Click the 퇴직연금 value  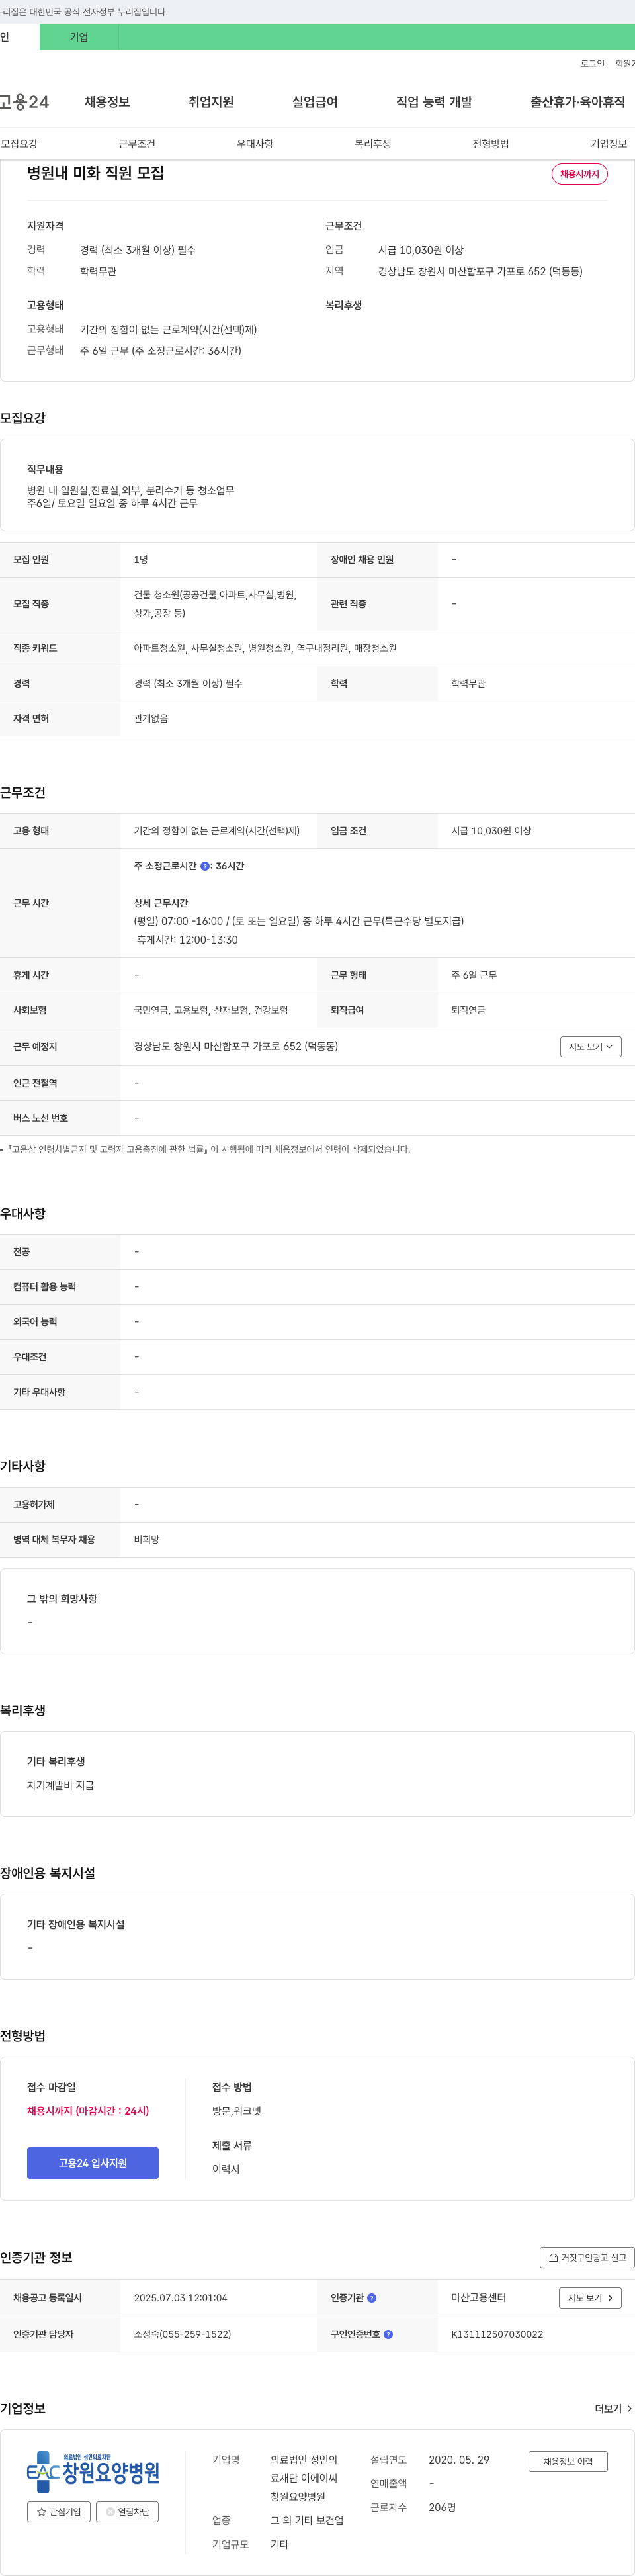(468, 1010)
